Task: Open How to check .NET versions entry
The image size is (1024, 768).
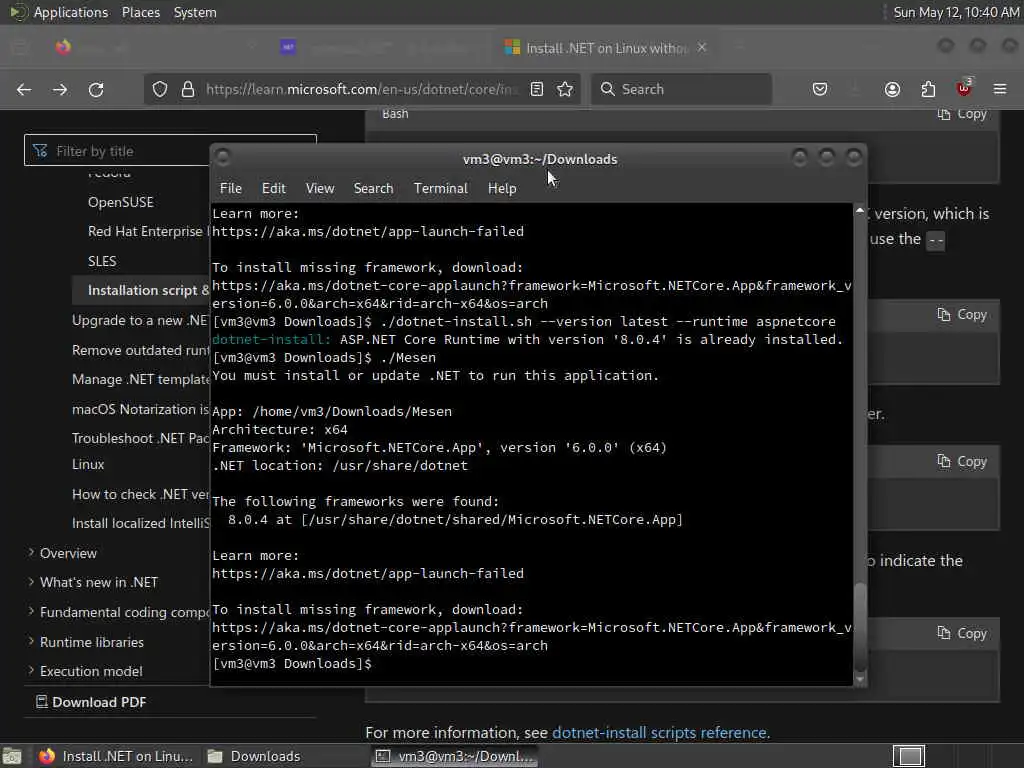Action: [x=140, y=494]
